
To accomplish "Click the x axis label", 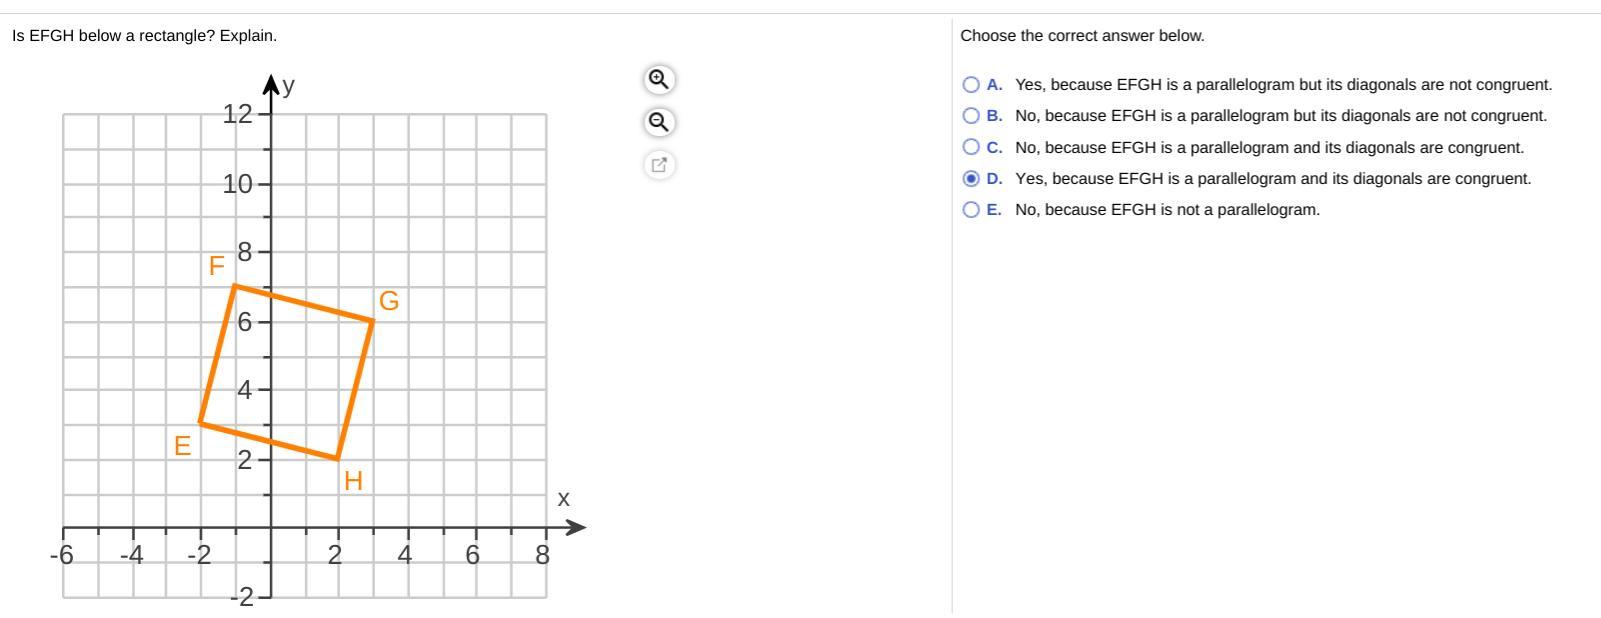I will [x=564, y=499].
